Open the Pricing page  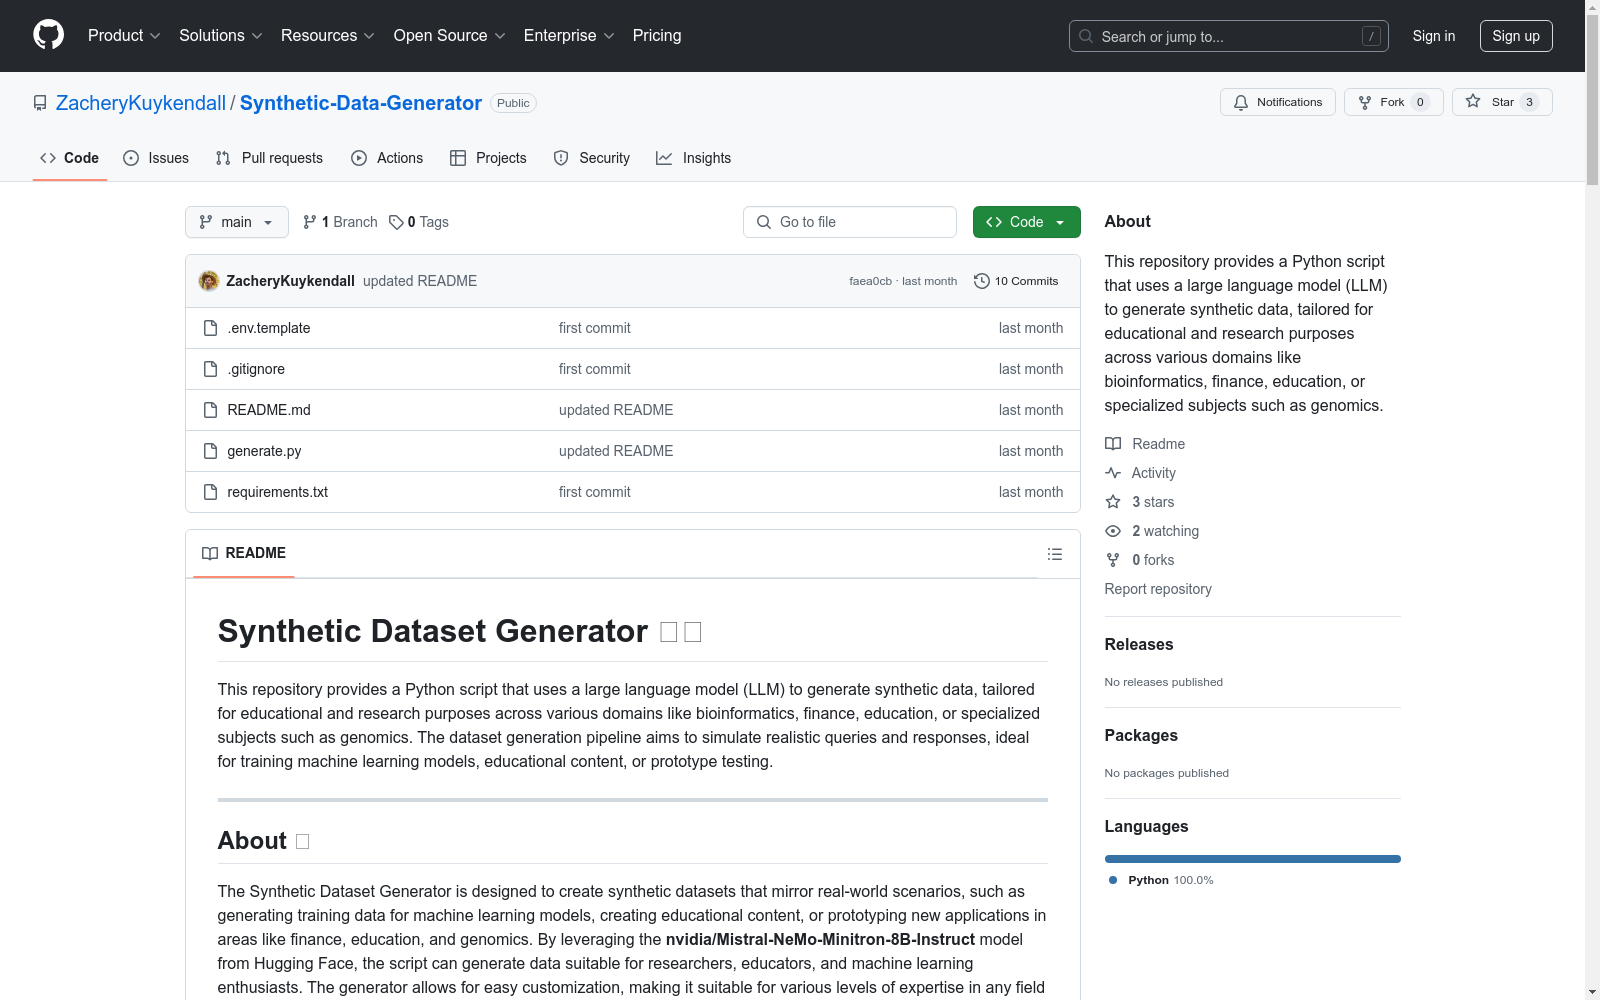pyautogui.click(x=657, y=36)
